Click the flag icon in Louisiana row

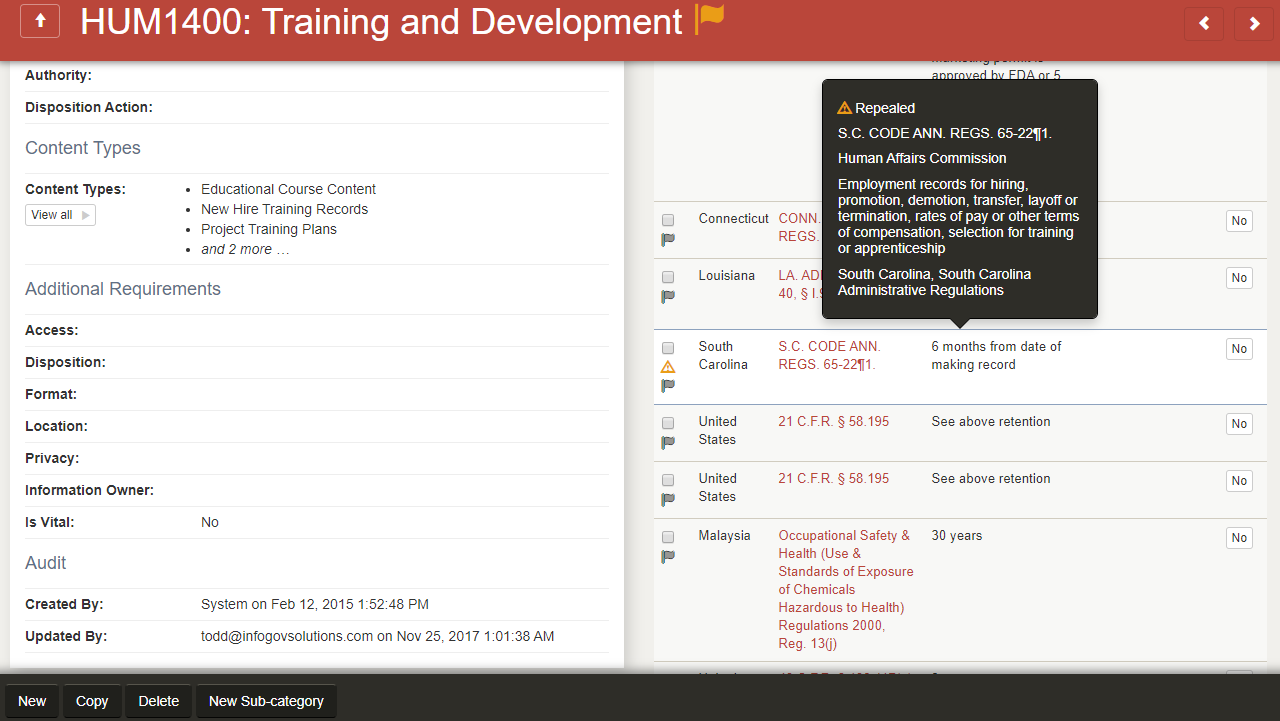(x=668, y=297)
